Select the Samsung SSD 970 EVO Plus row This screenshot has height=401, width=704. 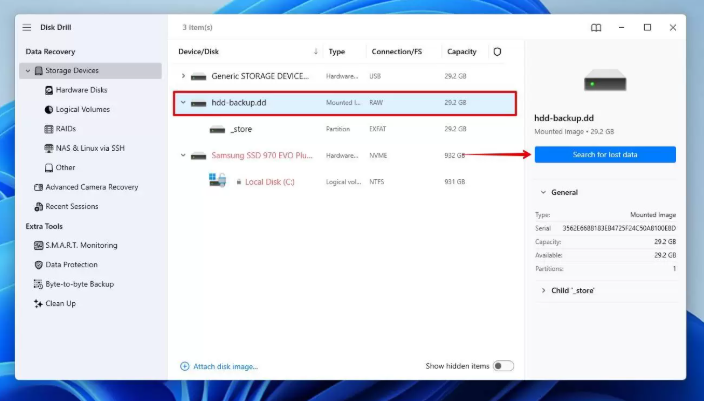click(x=344, y=155)
